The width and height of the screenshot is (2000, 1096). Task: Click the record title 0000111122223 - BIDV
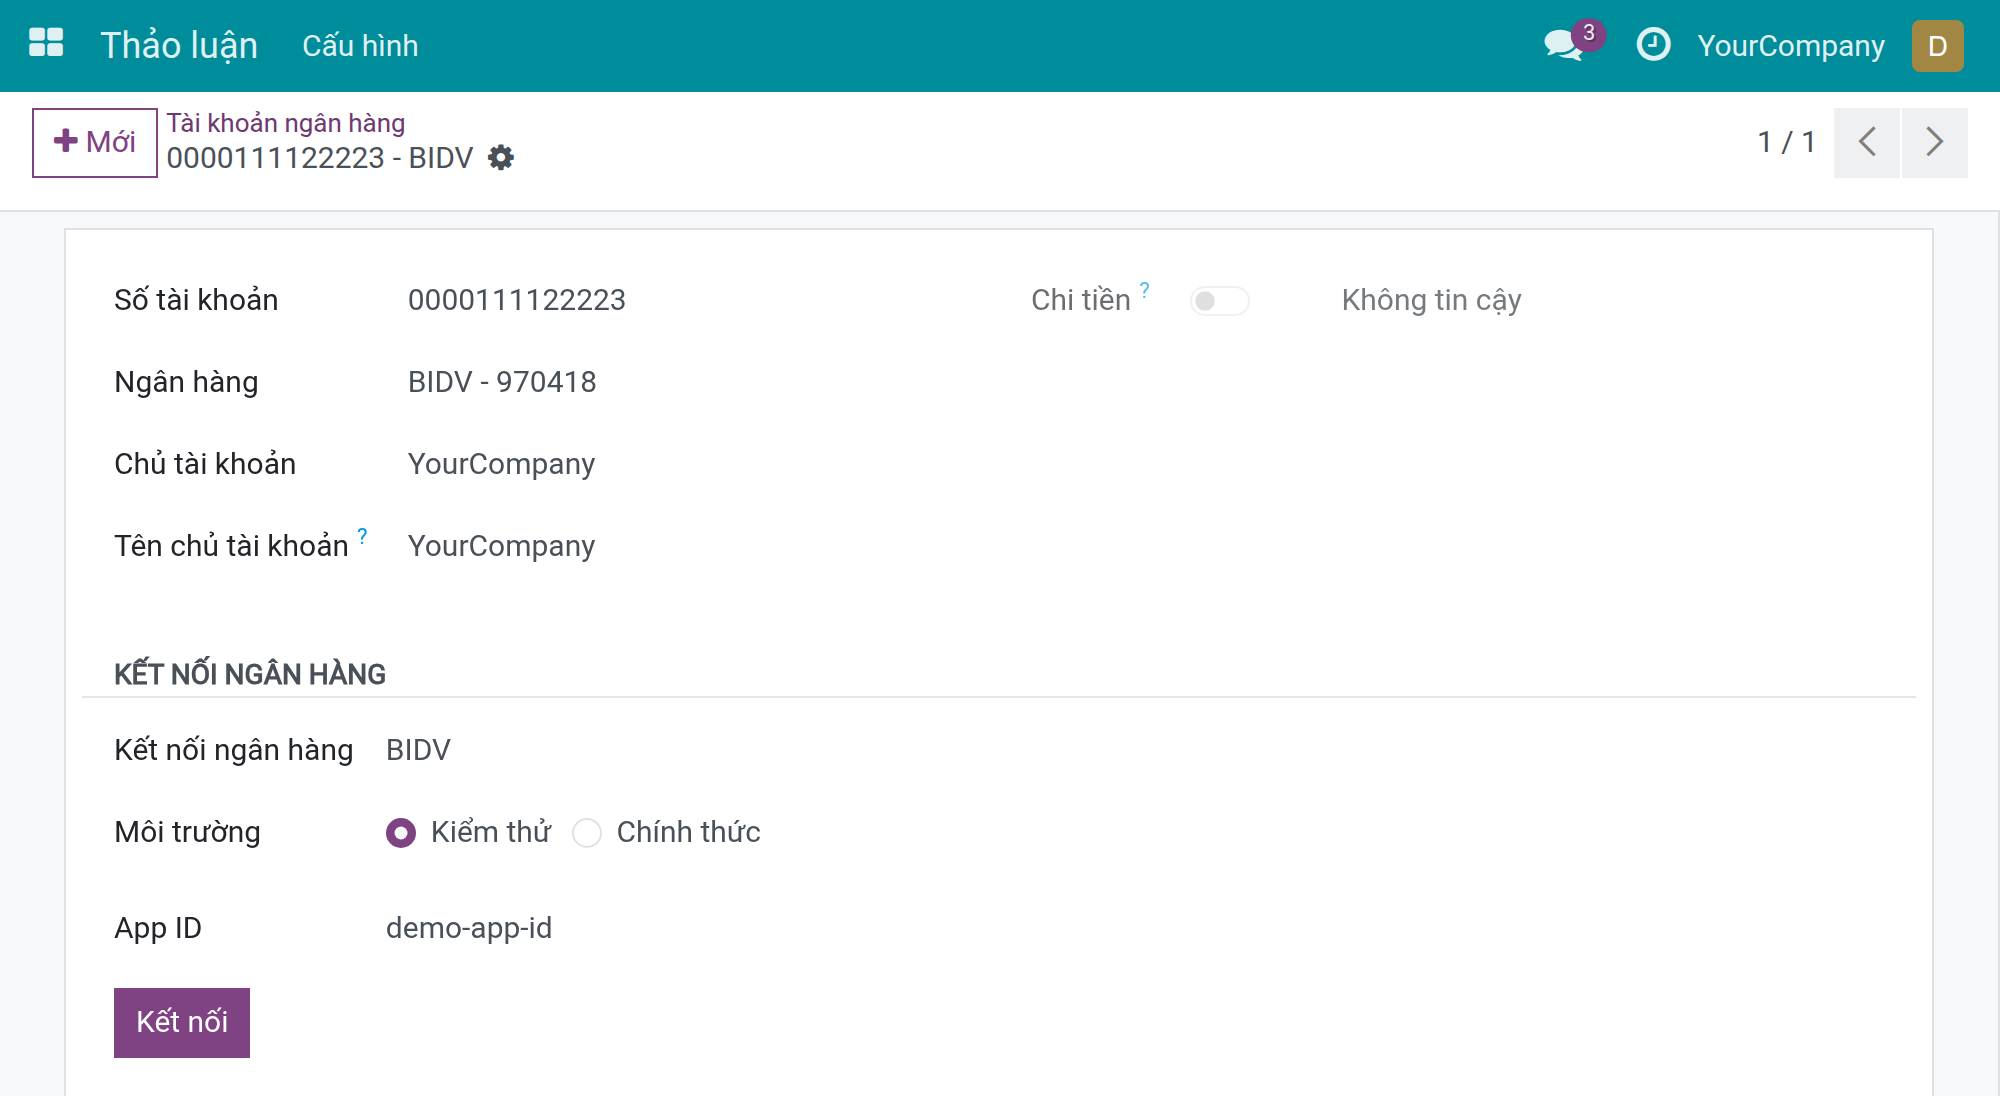[x=320, y=158]
